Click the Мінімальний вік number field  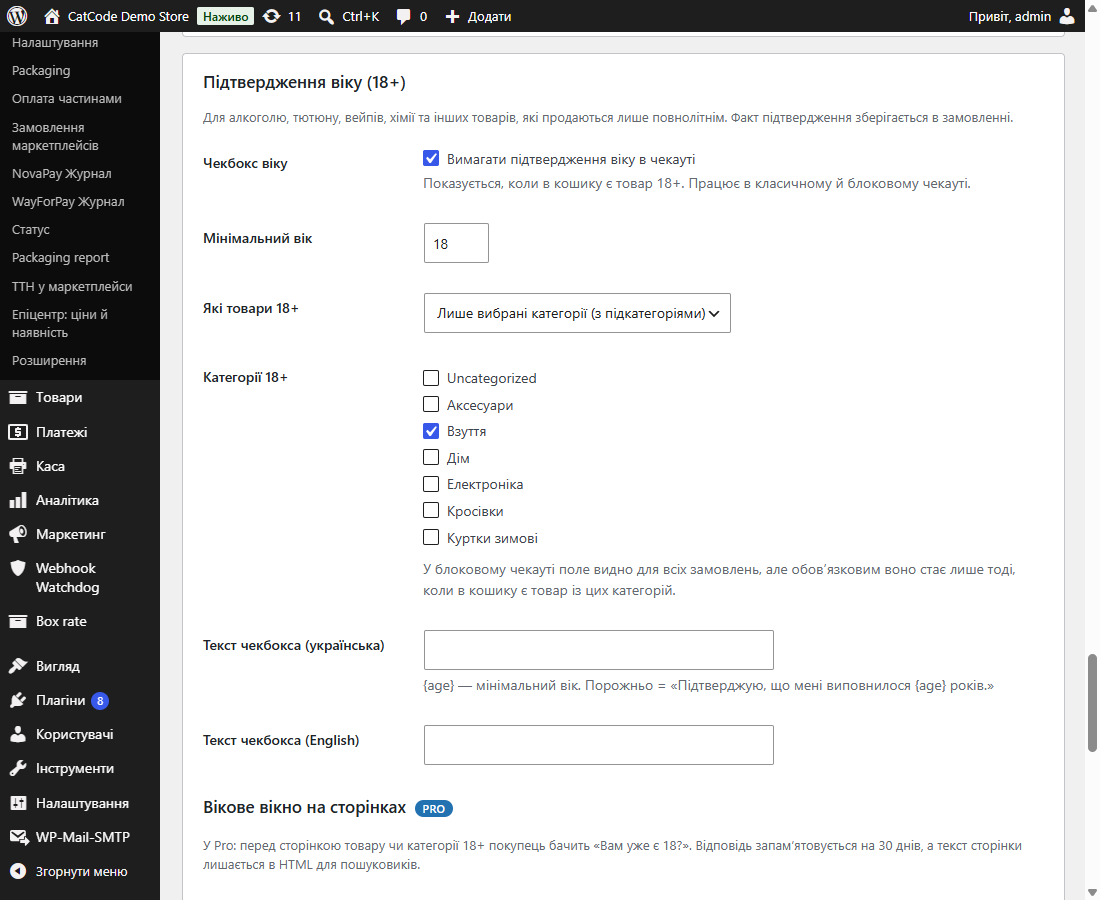pos(456,243)
